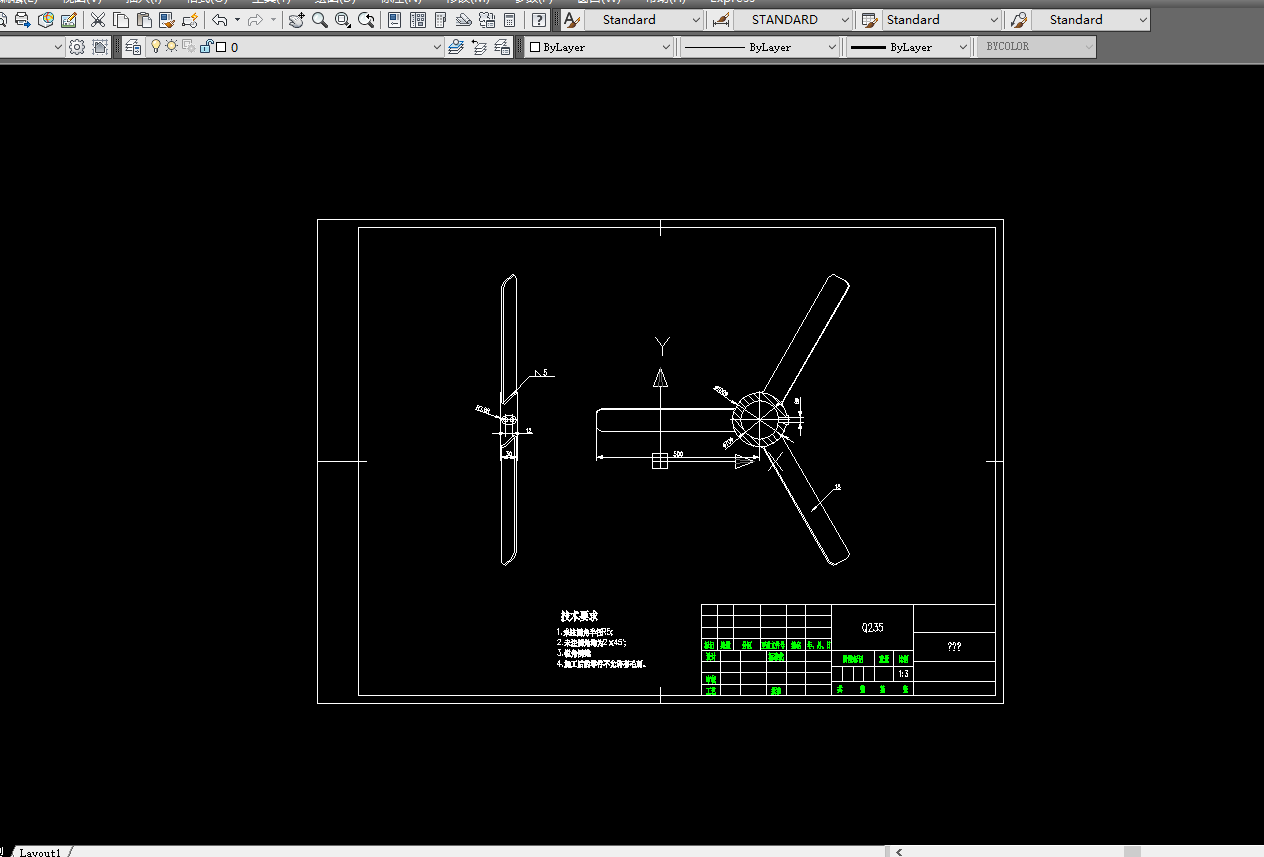Expand the workspace selector dropdown
This screenshot has height=857, width=1264.
click(57, 47)
